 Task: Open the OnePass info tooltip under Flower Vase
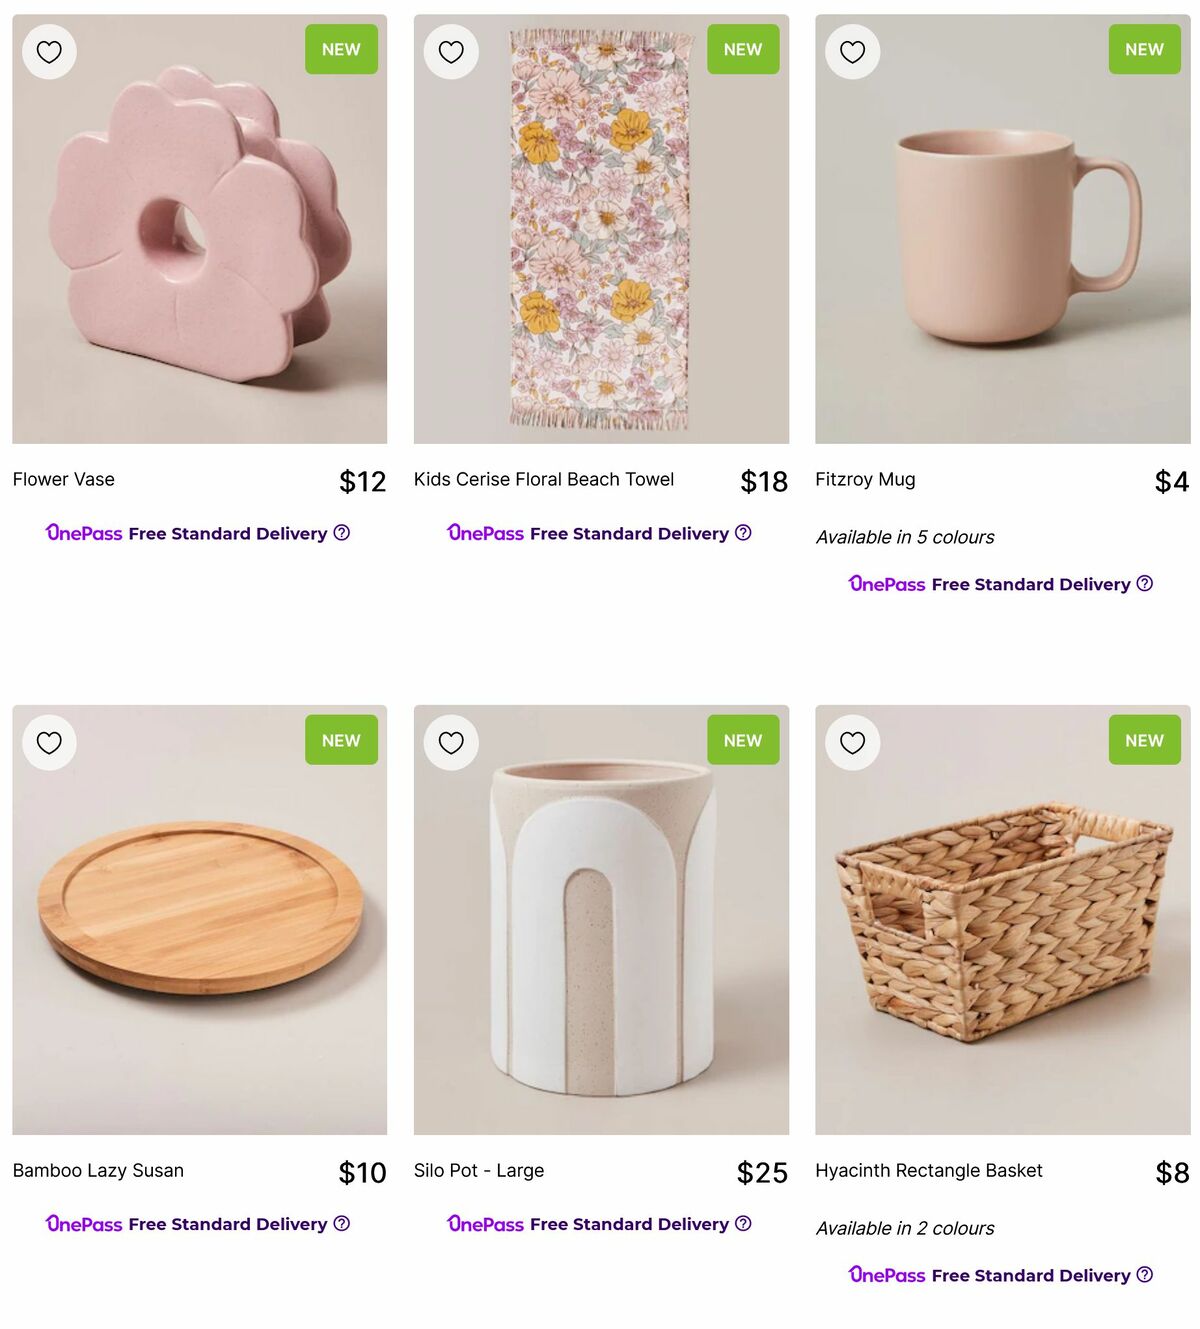pyautogui.click(x=341, y=533)
